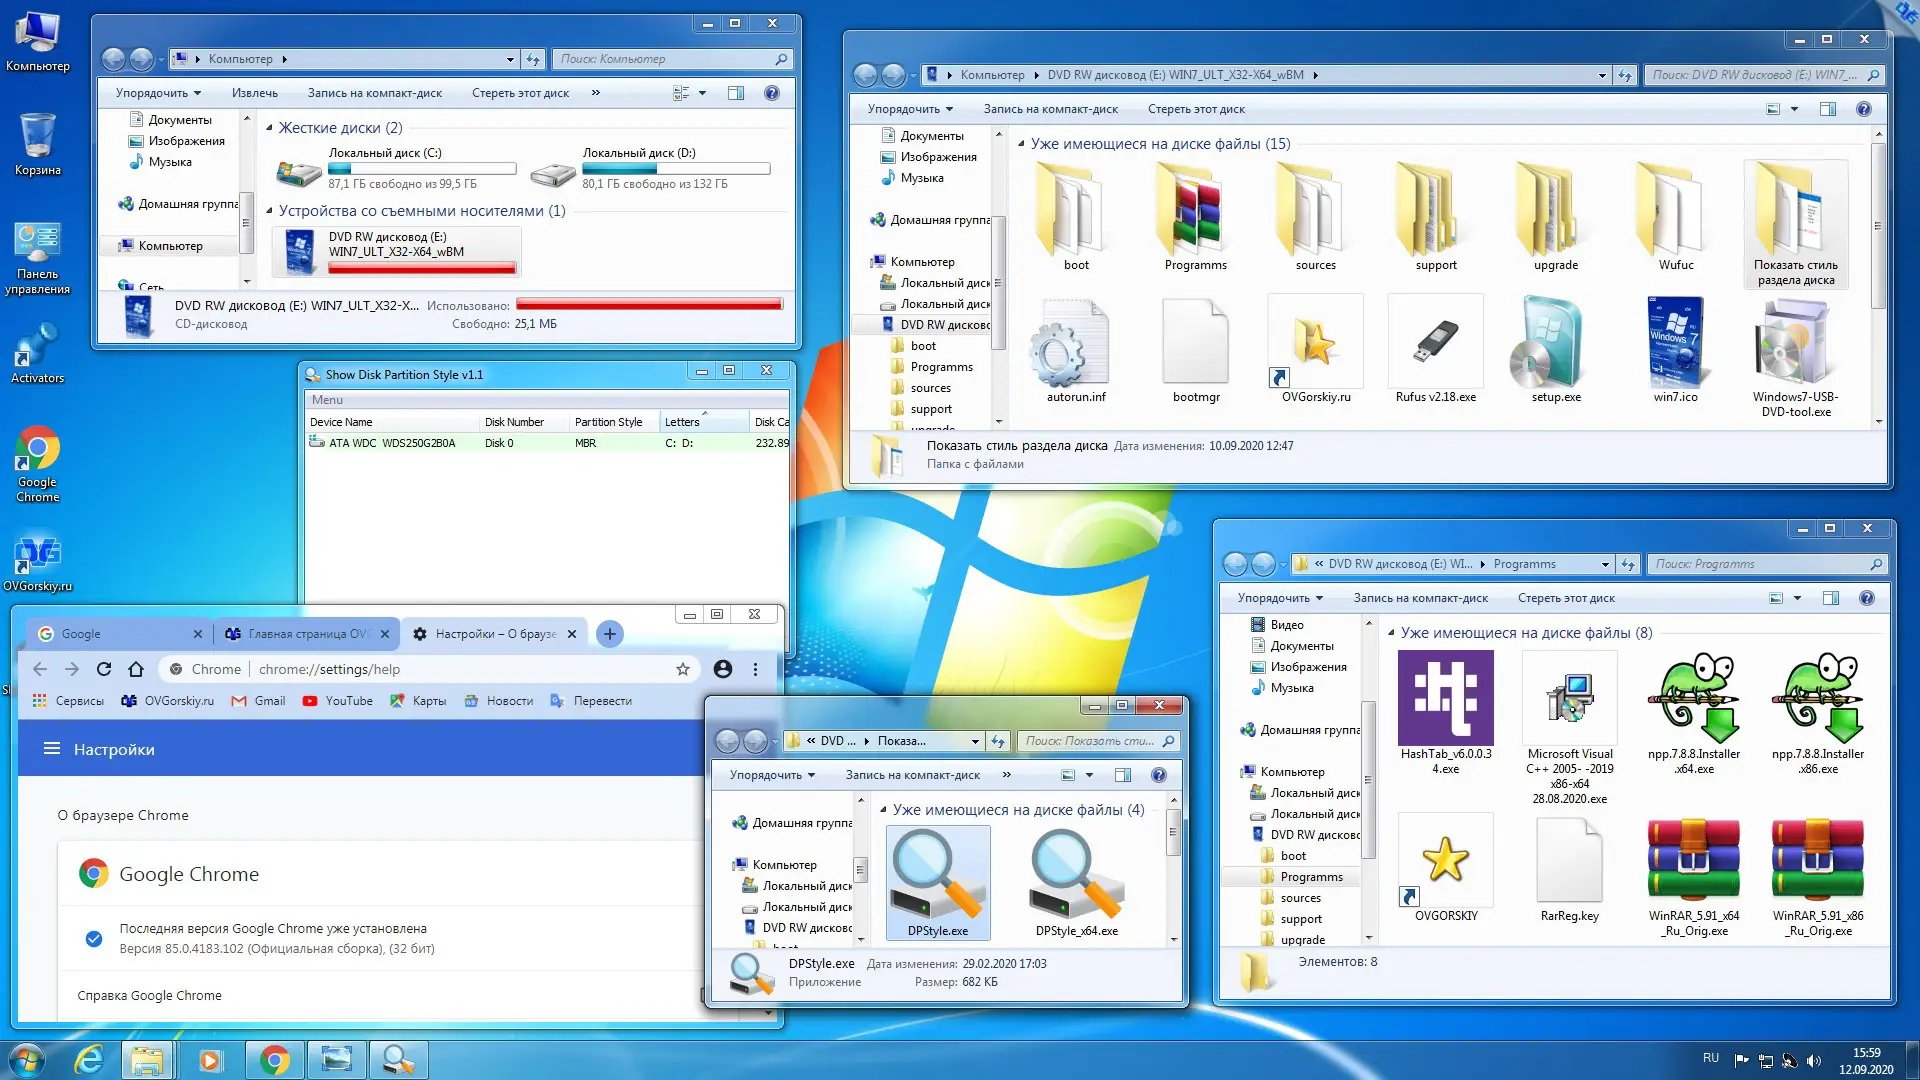Image resolution: width=1920 pixels, height=1080 pixels.
Task: Click the Извлечь button in the toolbar
Action: (256, 93)
